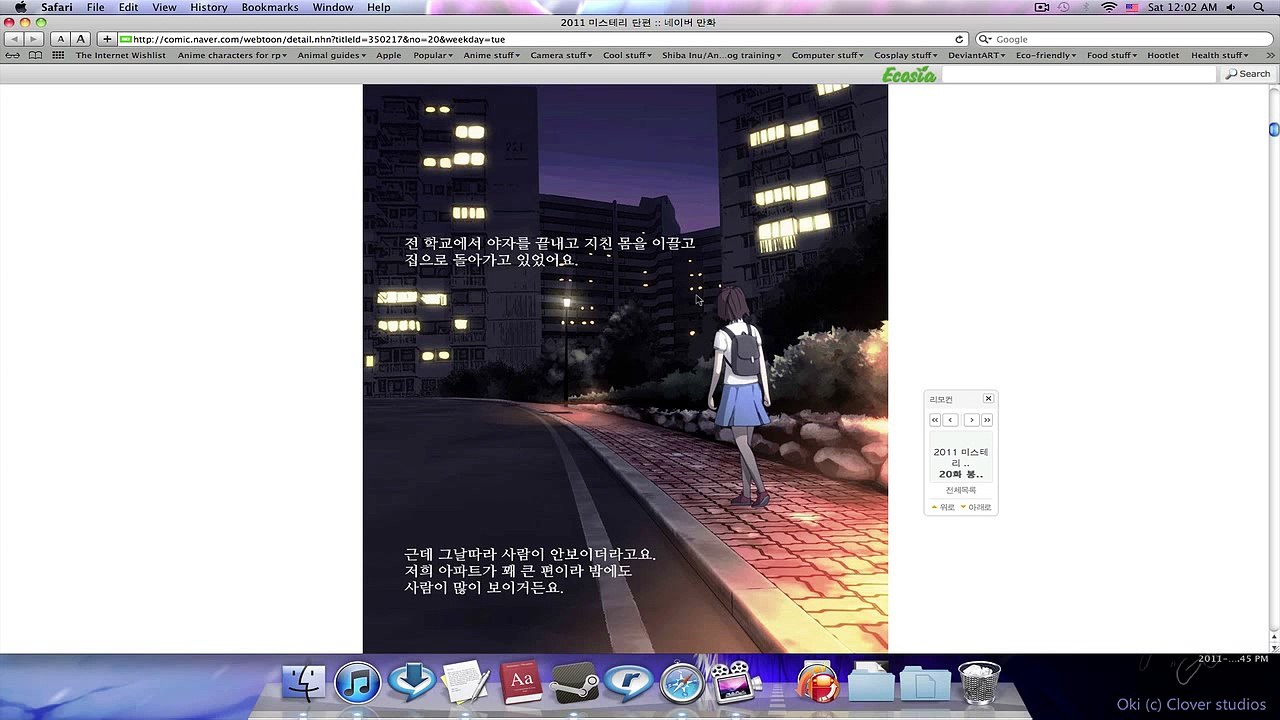
Task: Jump to last episode with » button
Action: [987, 420]
